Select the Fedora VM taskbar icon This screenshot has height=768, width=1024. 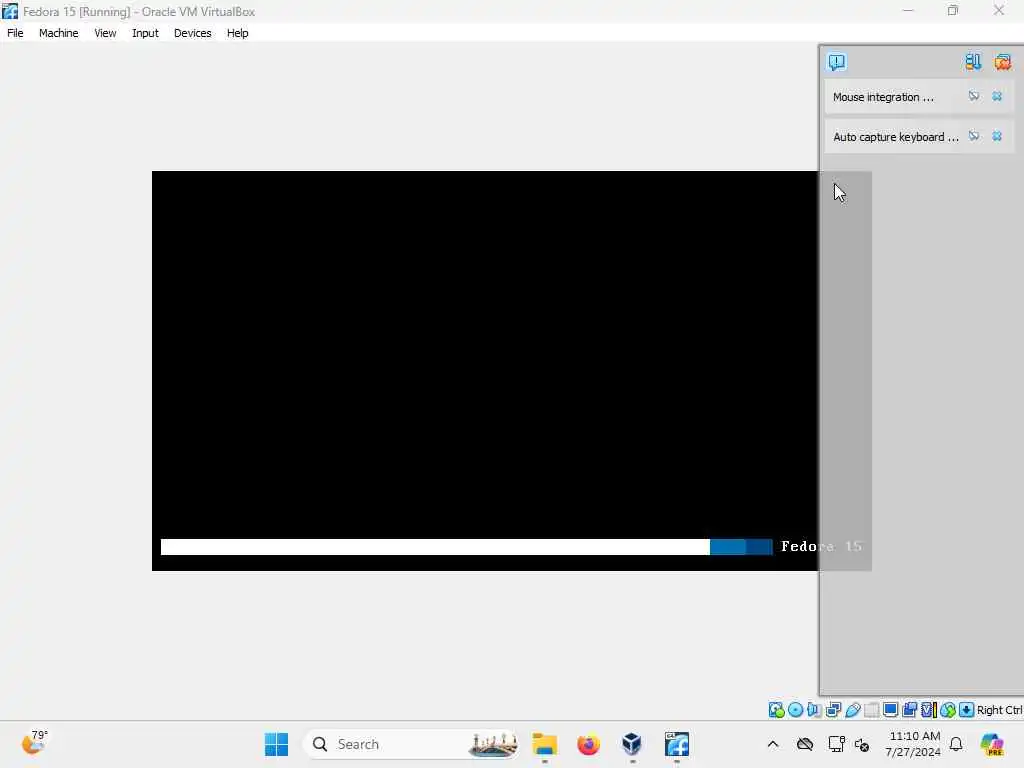coord(677,744)
